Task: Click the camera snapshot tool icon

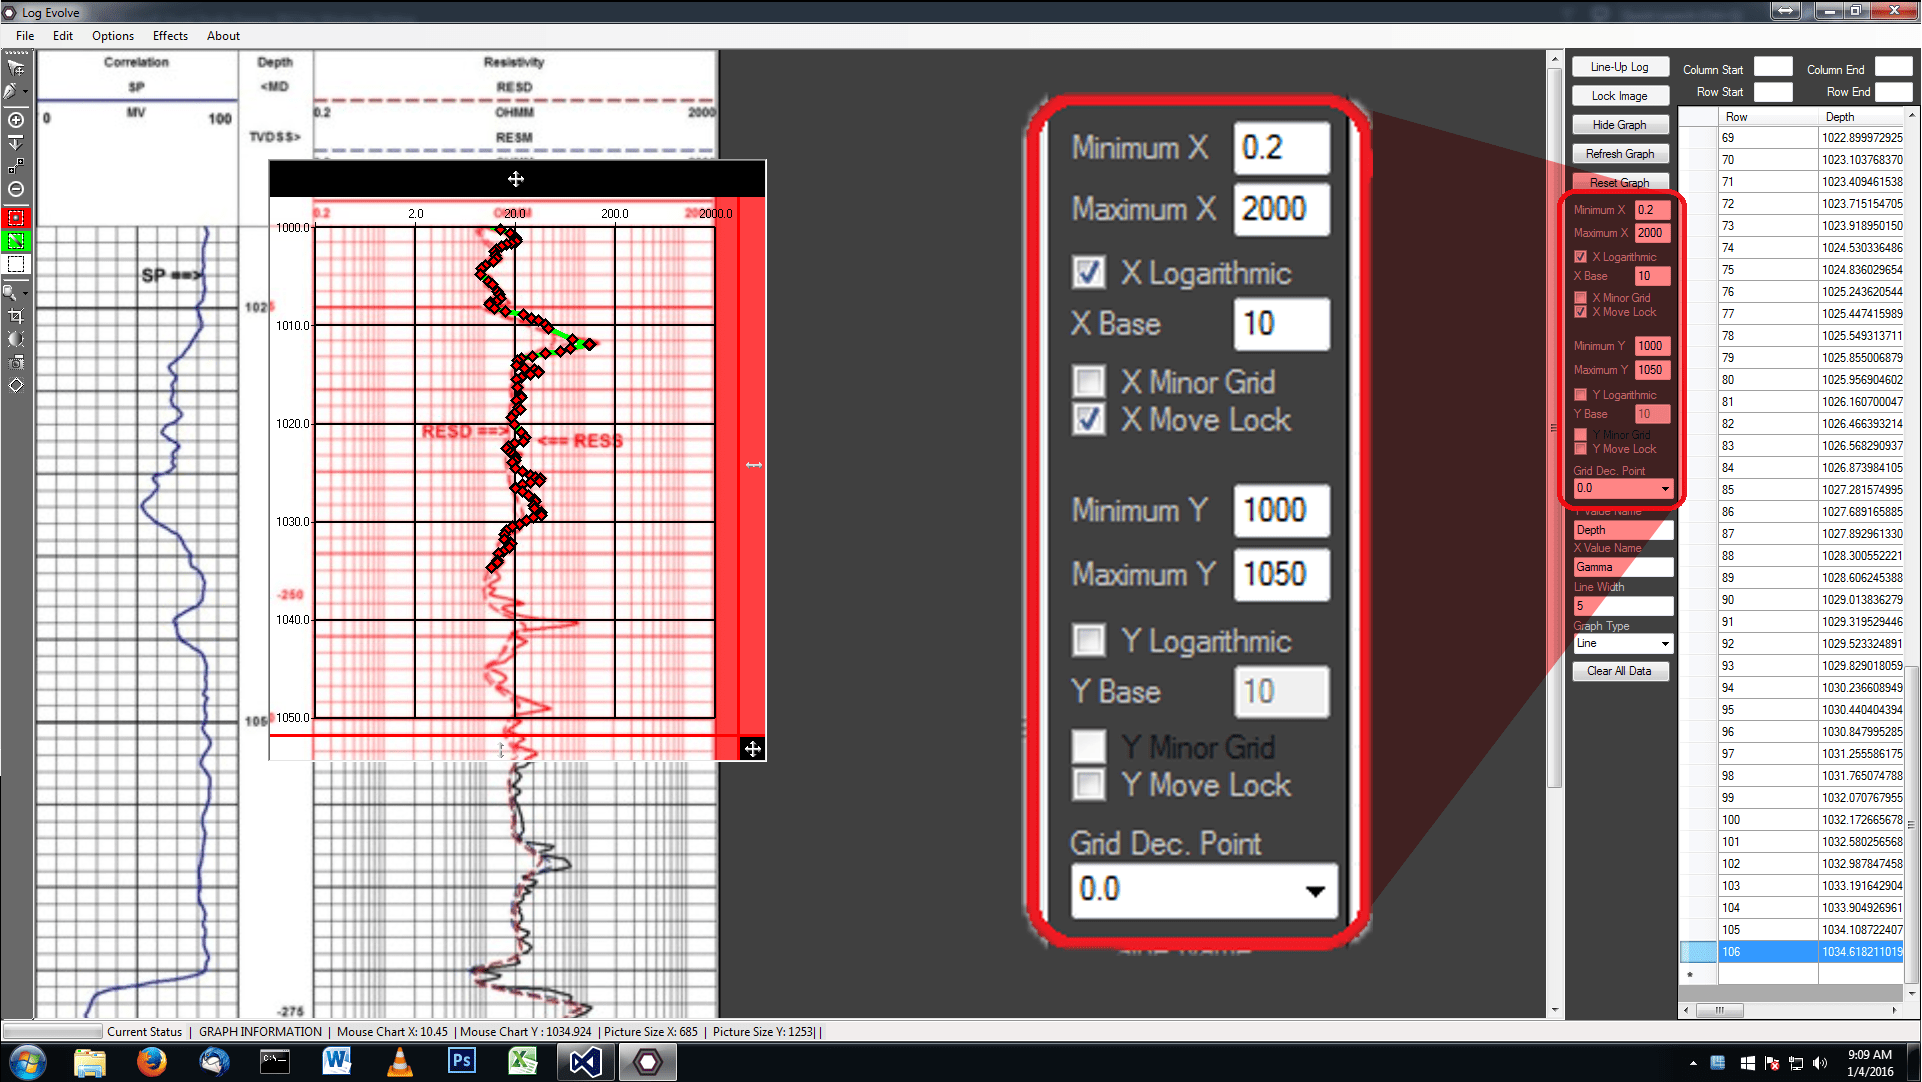Action: [16, 362]
